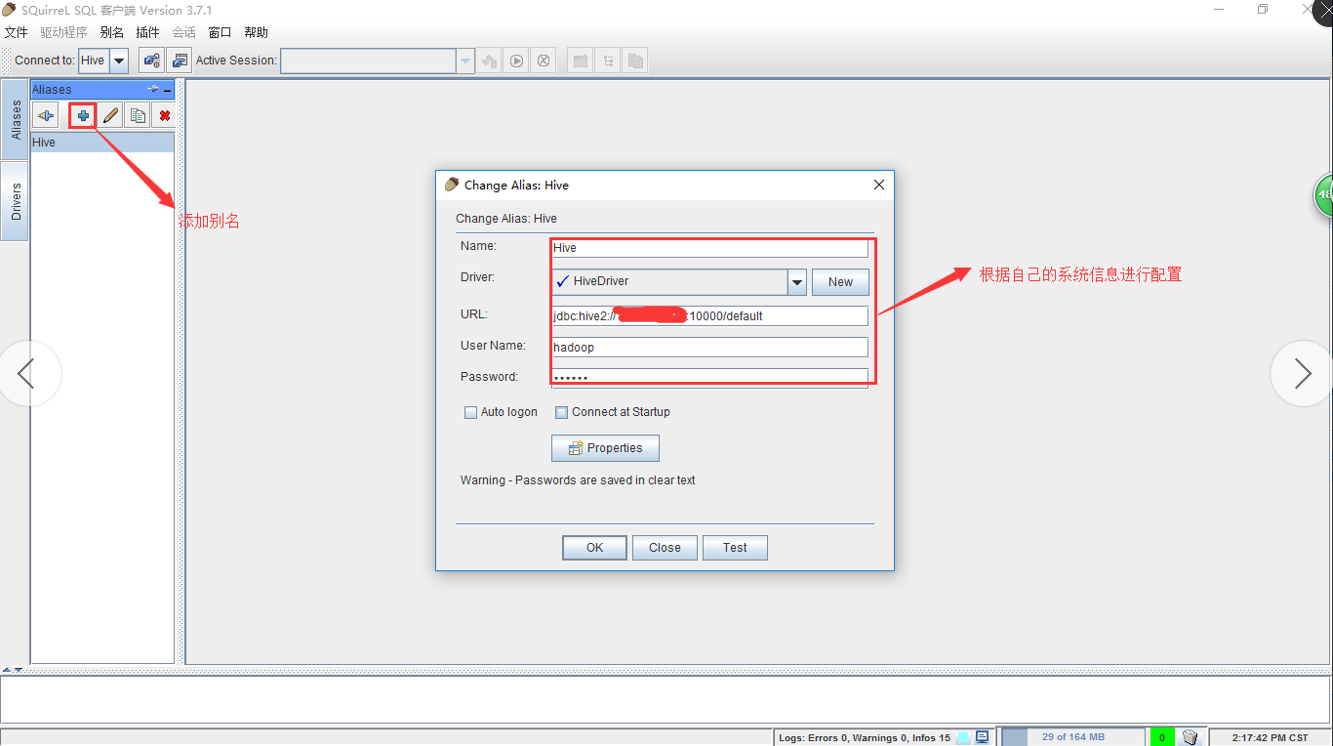
Task: Click the garbage collector trash icon
Action: pos(1189,737)
